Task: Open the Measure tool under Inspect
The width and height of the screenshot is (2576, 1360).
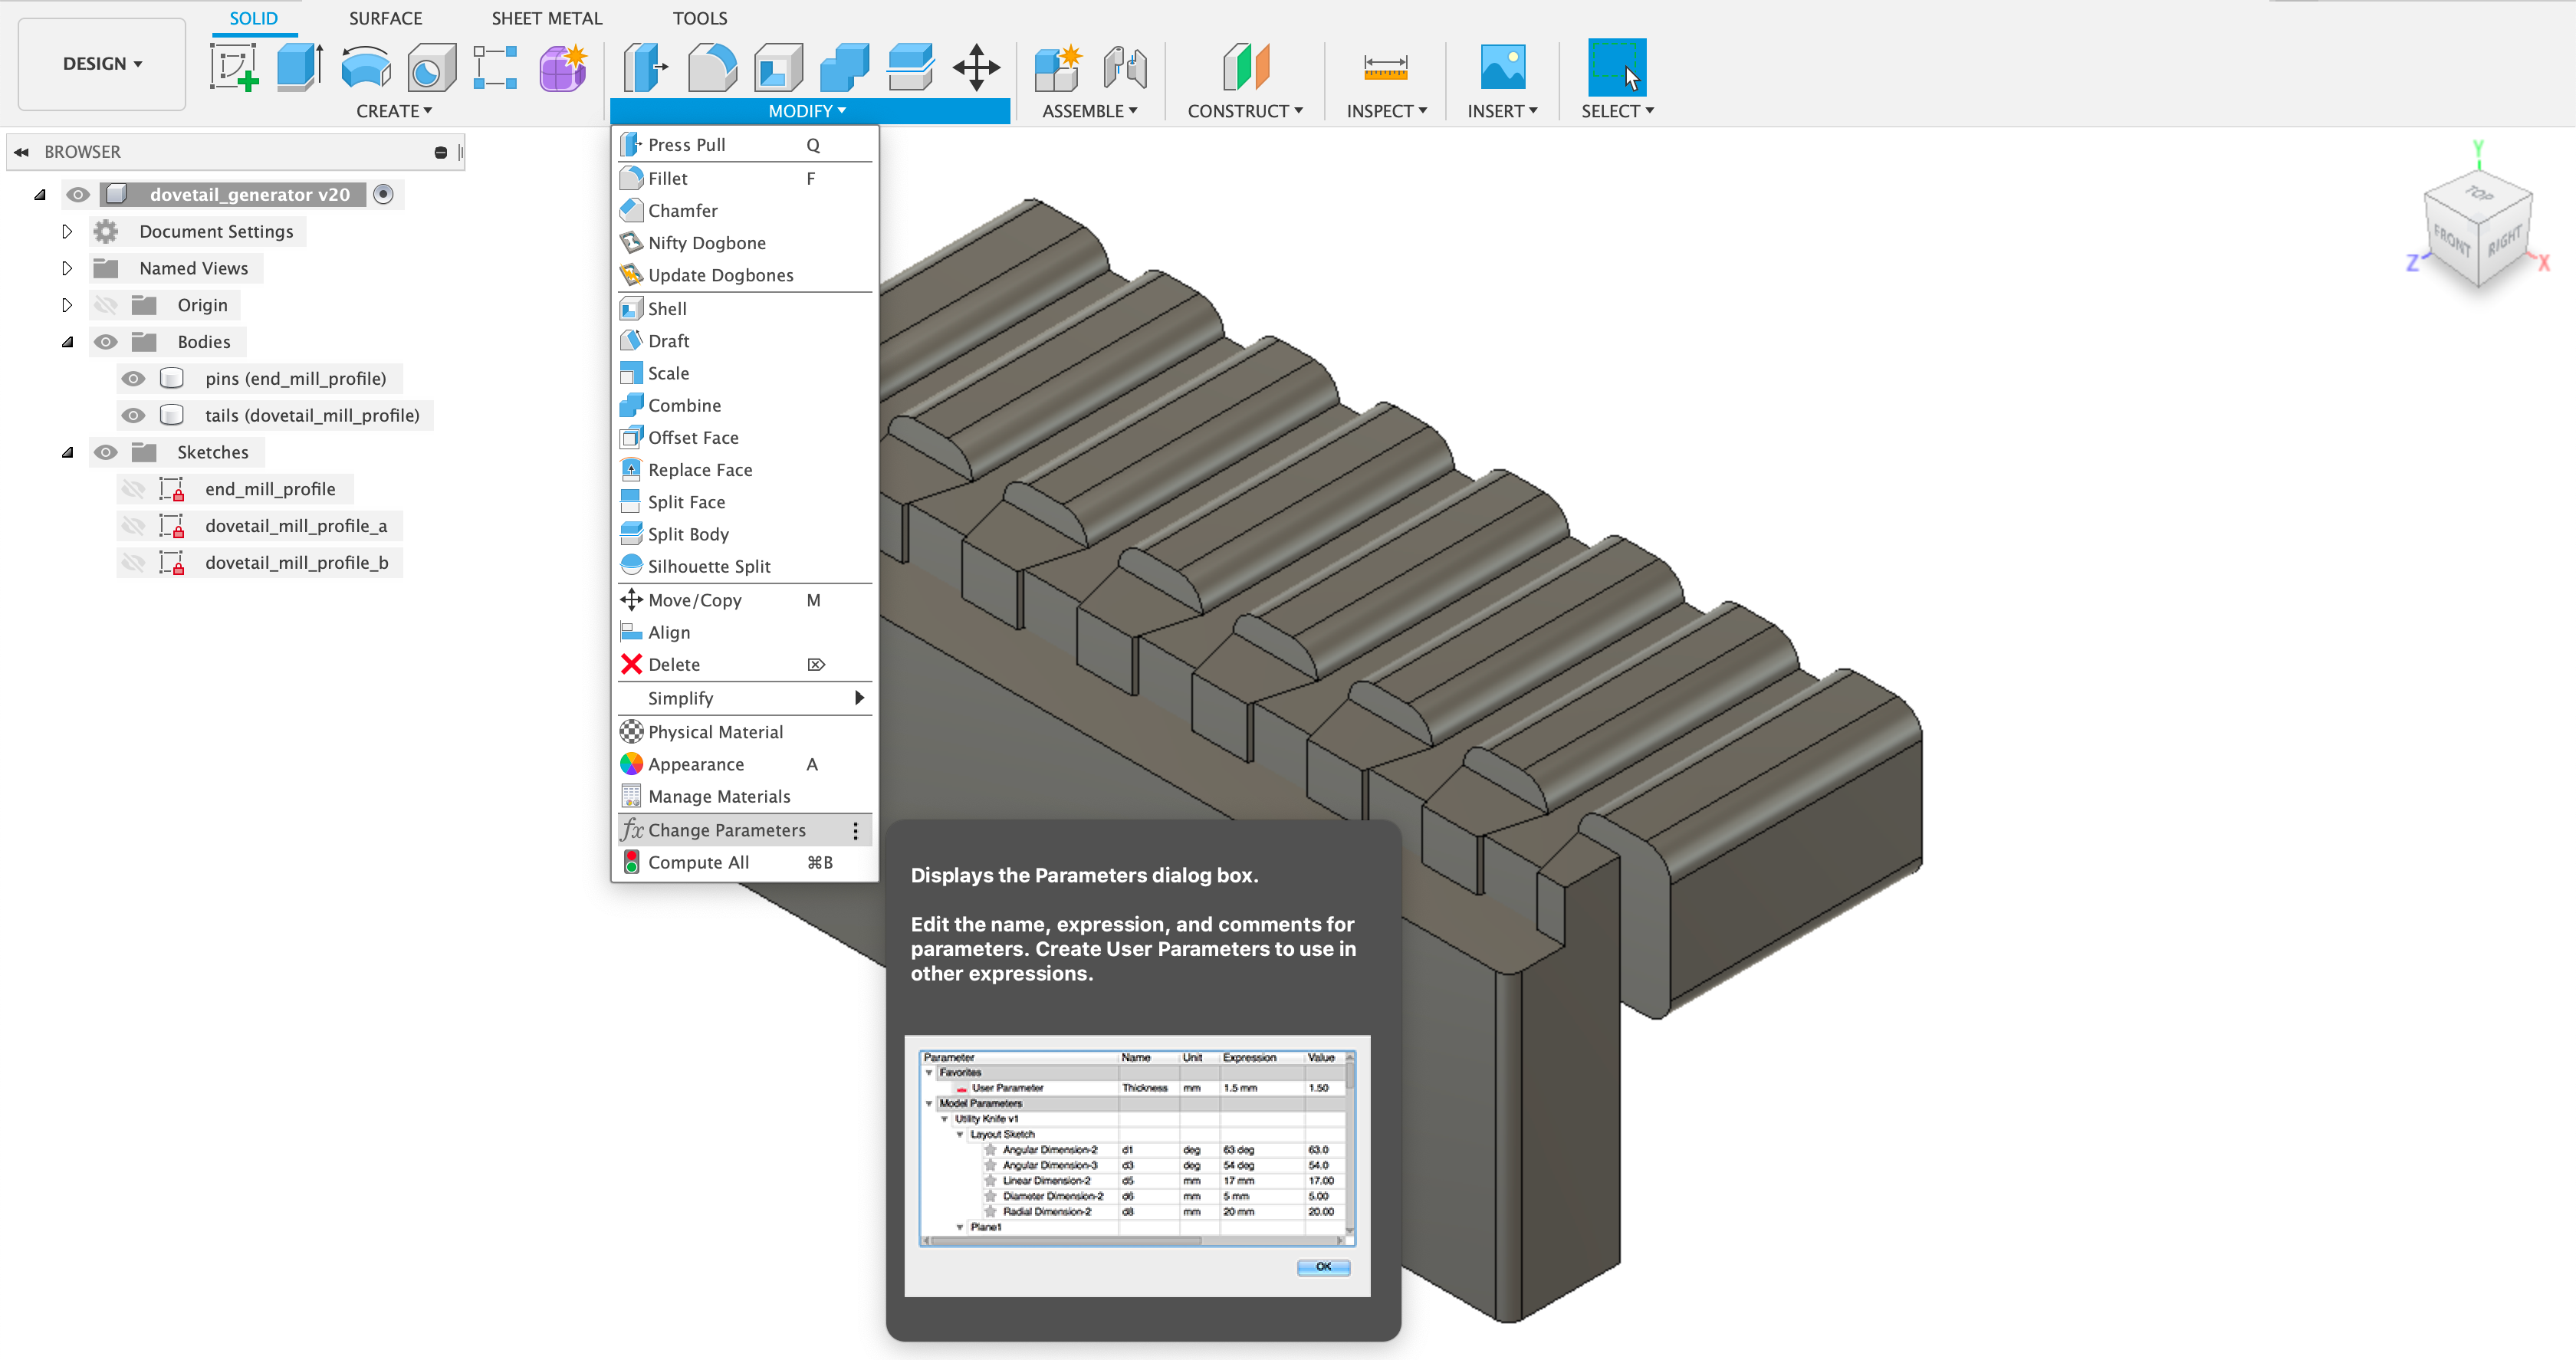Action: (x=1385, y=68)
